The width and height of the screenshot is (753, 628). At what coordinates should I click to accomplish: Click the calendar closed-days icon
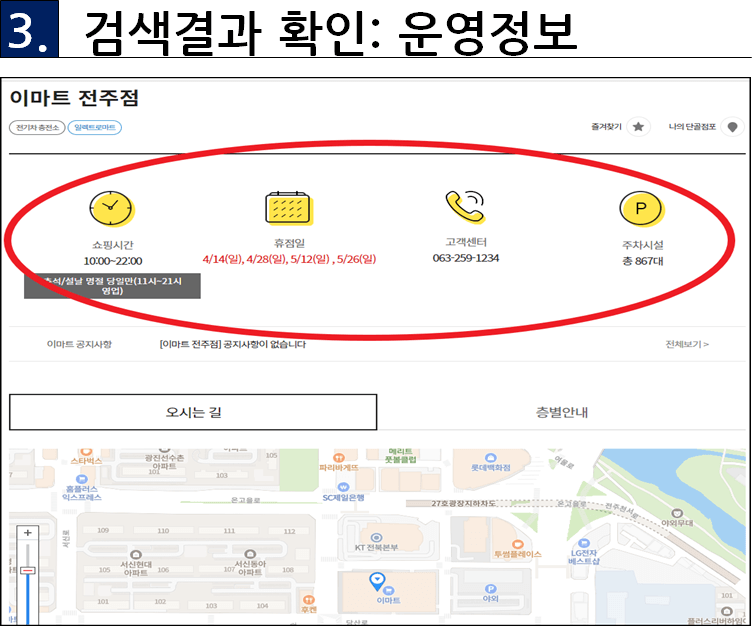click(288, 208)
